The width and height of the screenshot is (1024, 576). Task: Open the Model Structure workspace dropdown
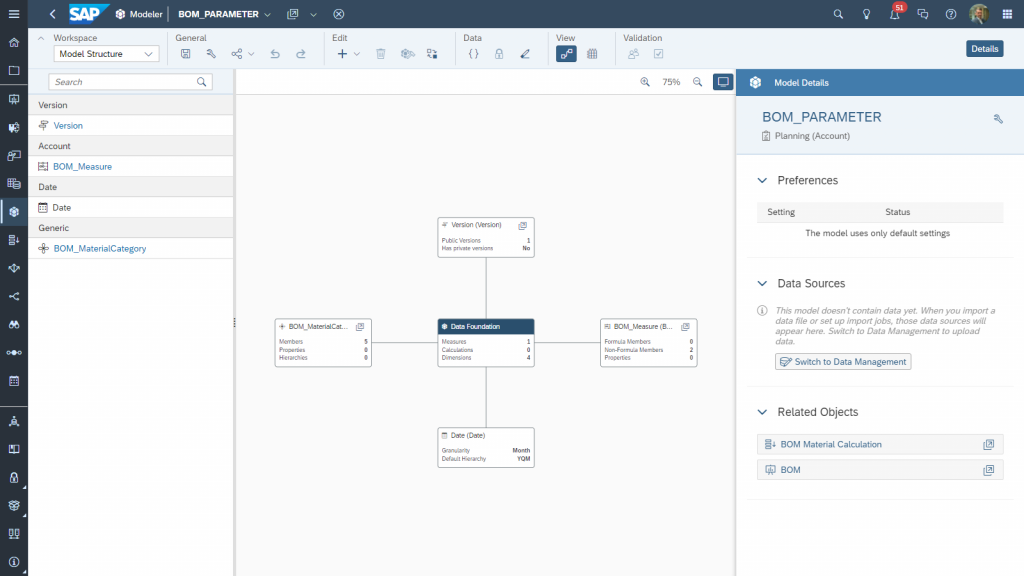(x=105, y=54)
